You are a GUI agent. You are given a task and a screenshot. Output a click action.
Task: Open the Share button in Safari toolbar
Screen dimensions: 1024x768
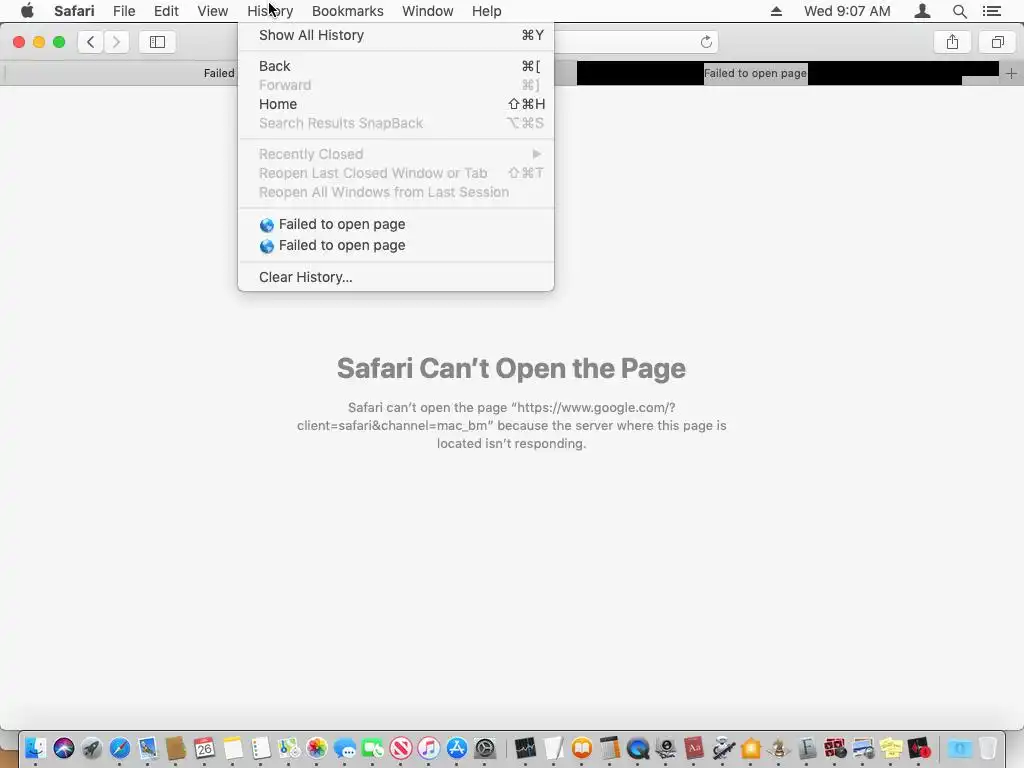pyautogui.click(x=952, y=42)
